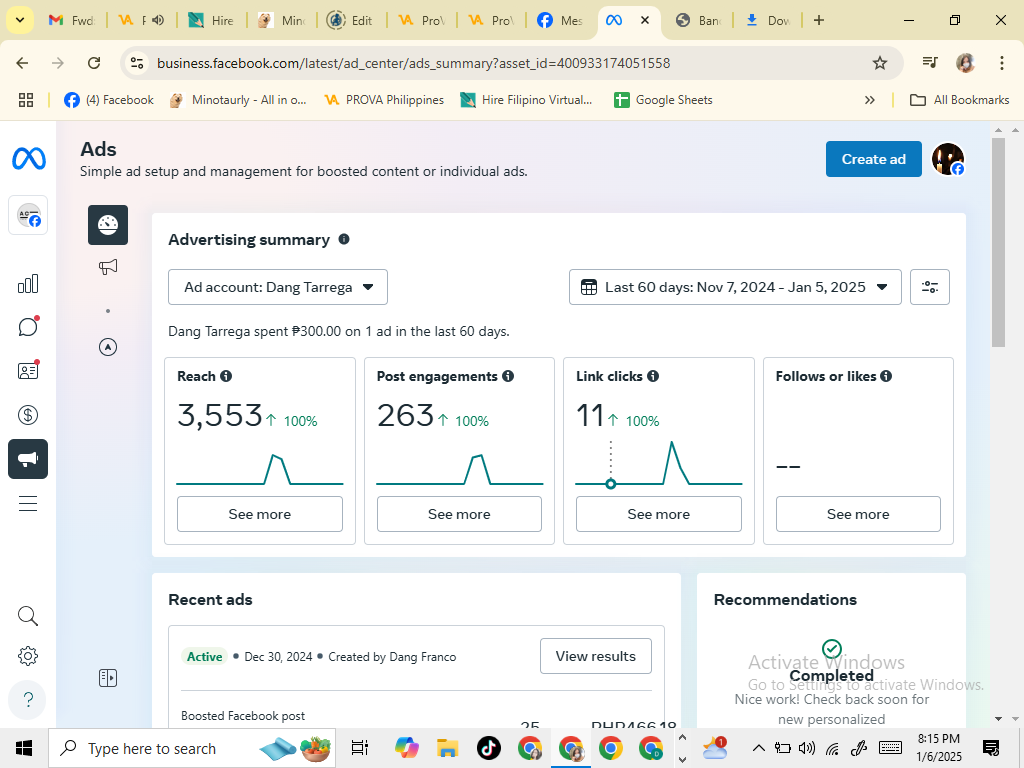Open Settings gear in left sidebar
1024x768 pixels.
(x=28, y=656)
